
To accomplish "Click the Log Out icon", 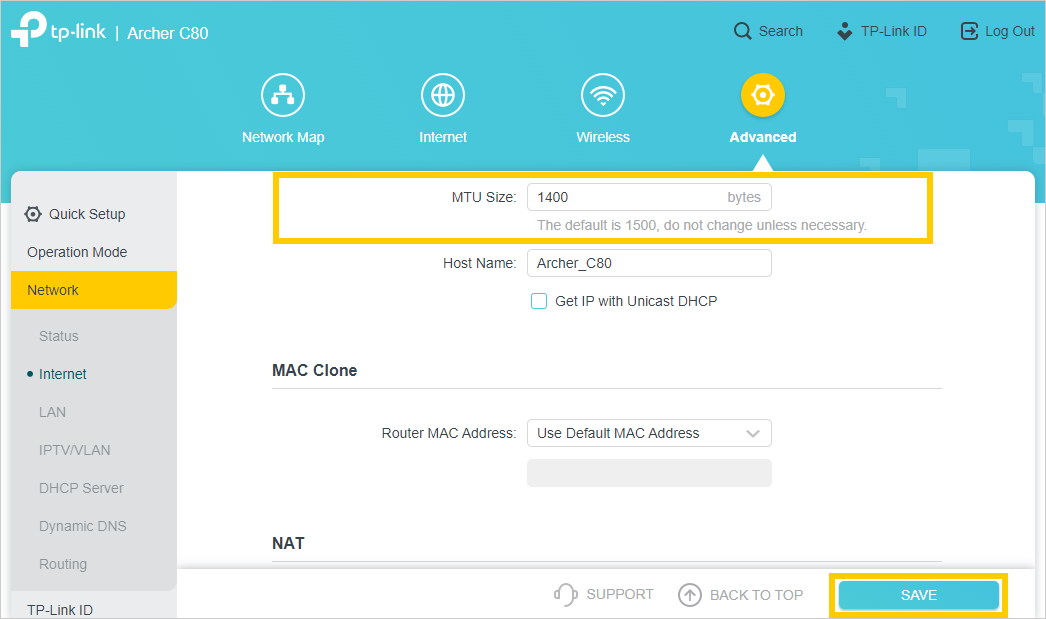I will pos(969,31).
